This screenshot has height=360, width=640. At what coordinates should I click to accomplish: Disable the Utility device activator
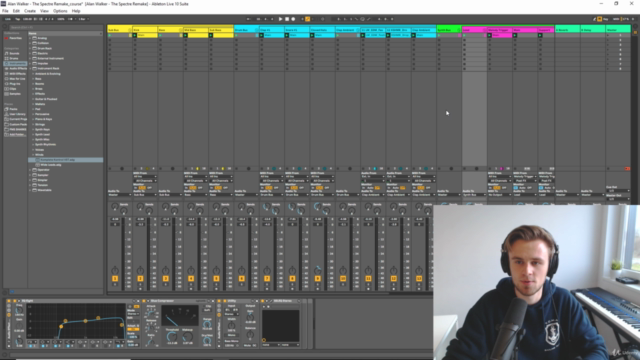click(x=224, y=301)
